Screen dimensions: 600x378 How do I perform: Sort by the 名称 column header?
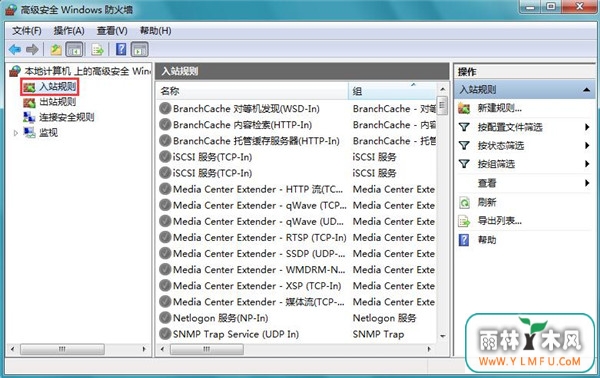pos(252,91)
